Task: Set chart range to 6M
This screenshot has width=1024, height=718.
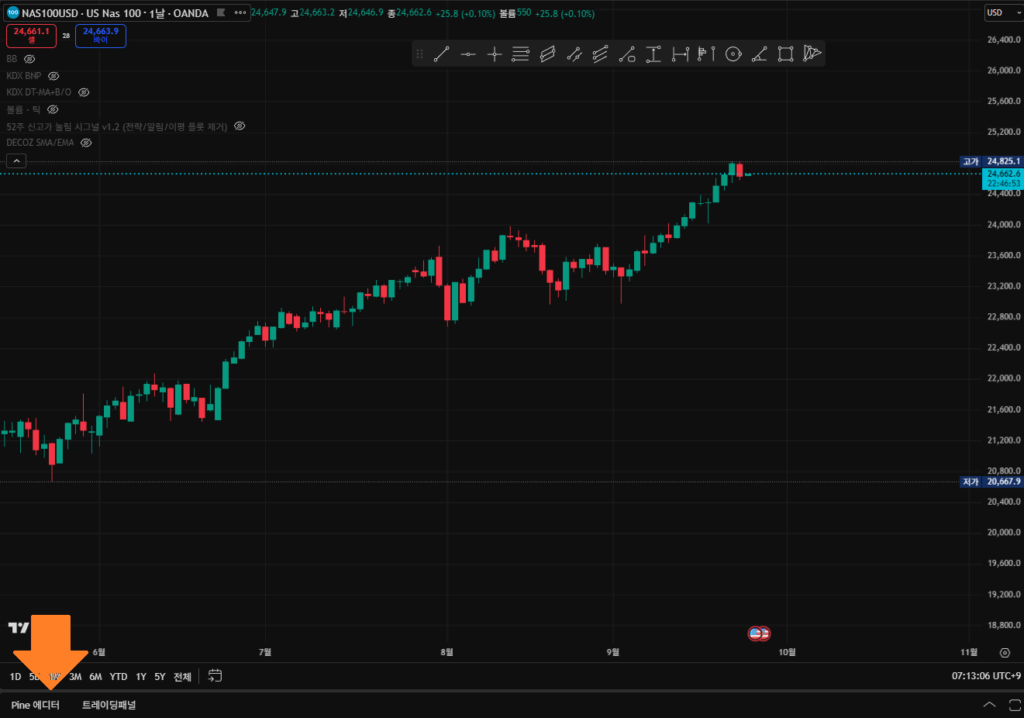Action: click(x=95, y=676)
